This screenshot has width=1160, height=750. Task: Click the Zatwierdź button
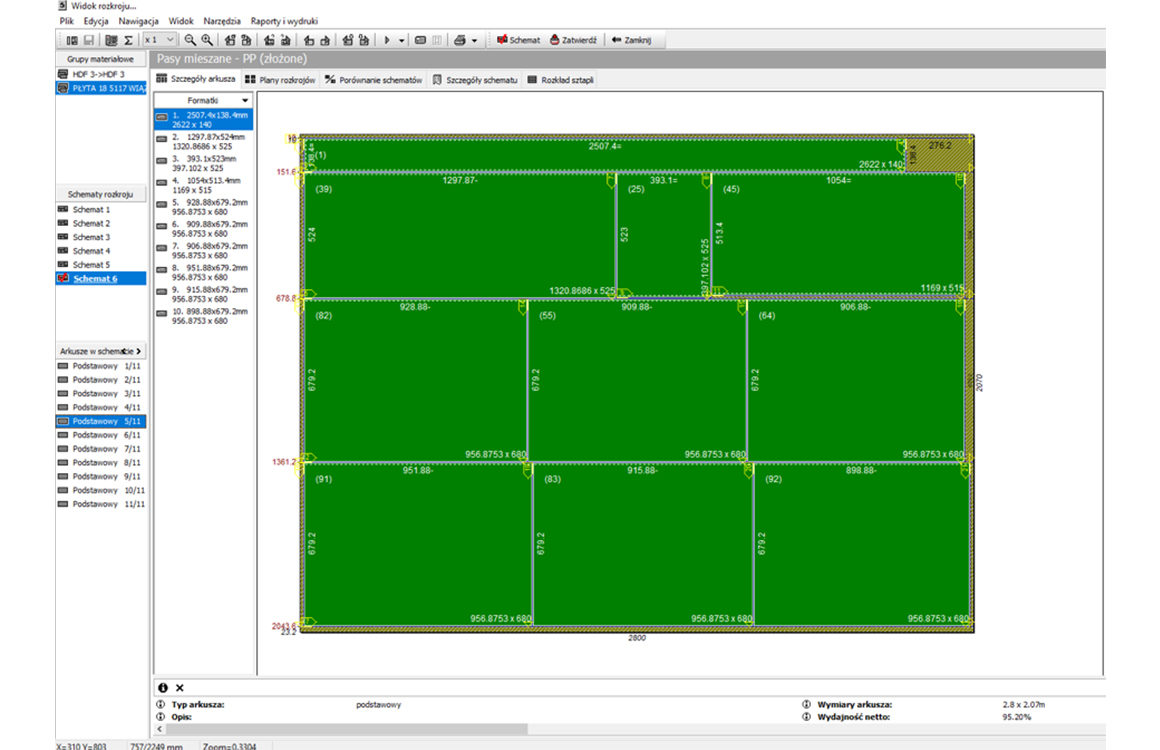pos(573,40)
